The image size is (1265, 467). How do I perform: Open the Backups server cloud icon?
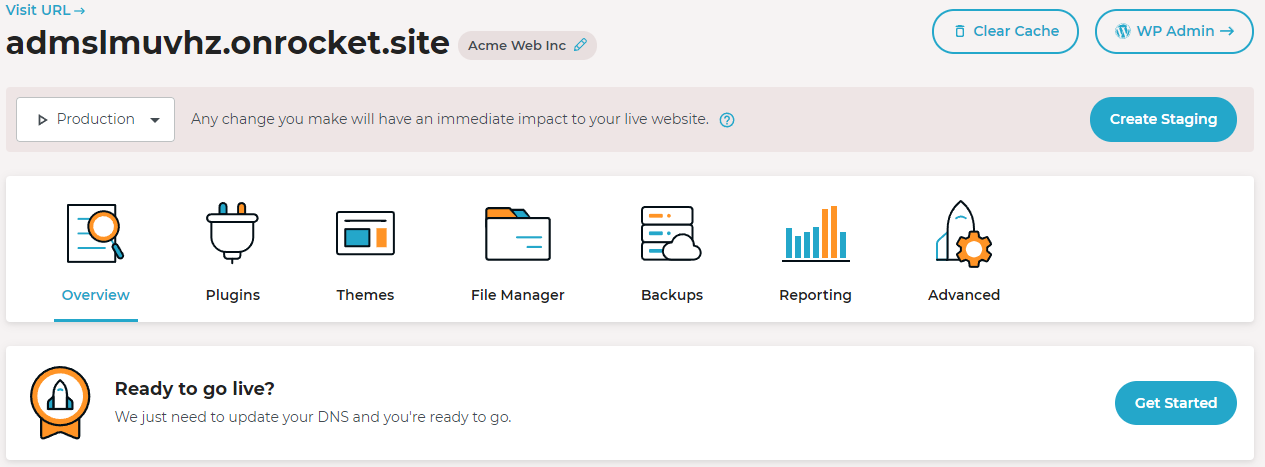671,233
